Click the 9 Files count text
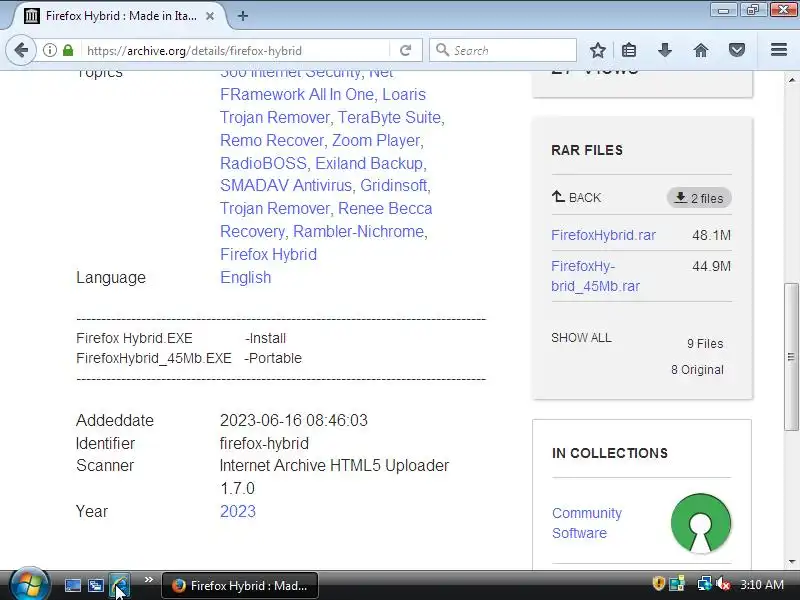Viewport: 800px width, 600px height. (x=705, y=344)
